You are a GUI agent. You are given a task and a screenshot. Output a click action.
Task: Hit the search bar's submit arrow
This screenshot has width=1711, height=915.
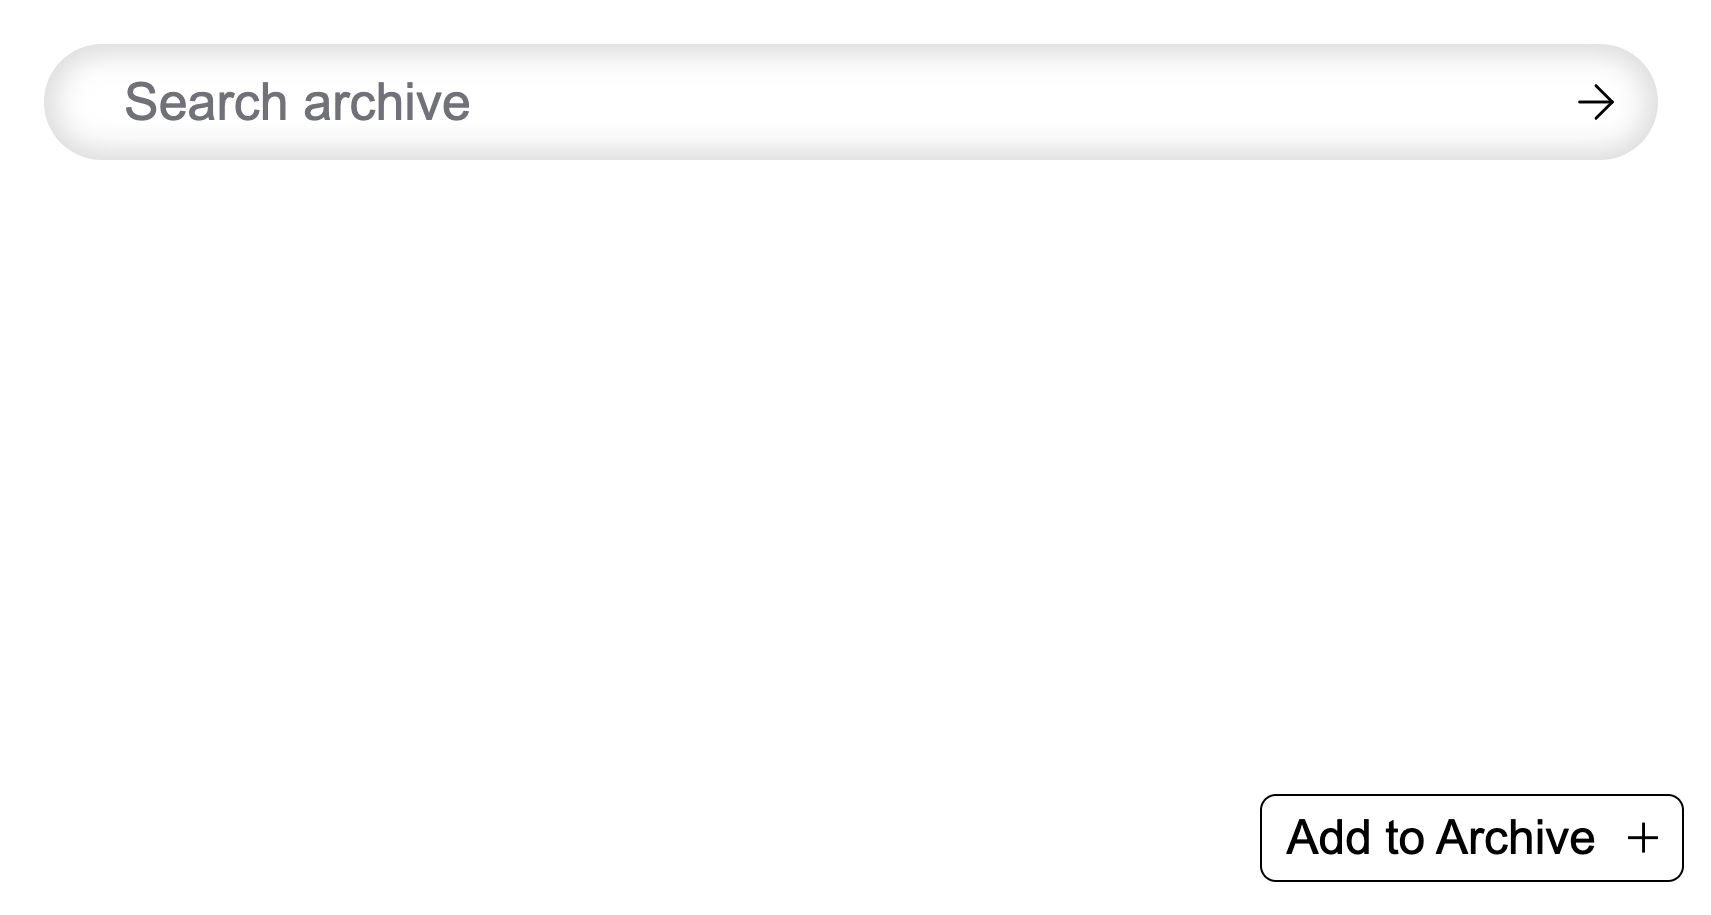[x=1595, y=102]
